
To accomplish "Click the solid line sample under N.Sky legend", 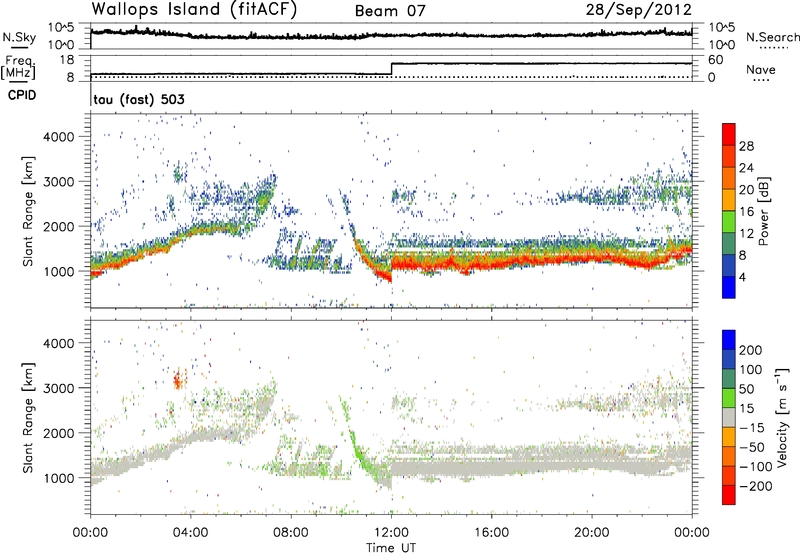I will pos(19,48).
